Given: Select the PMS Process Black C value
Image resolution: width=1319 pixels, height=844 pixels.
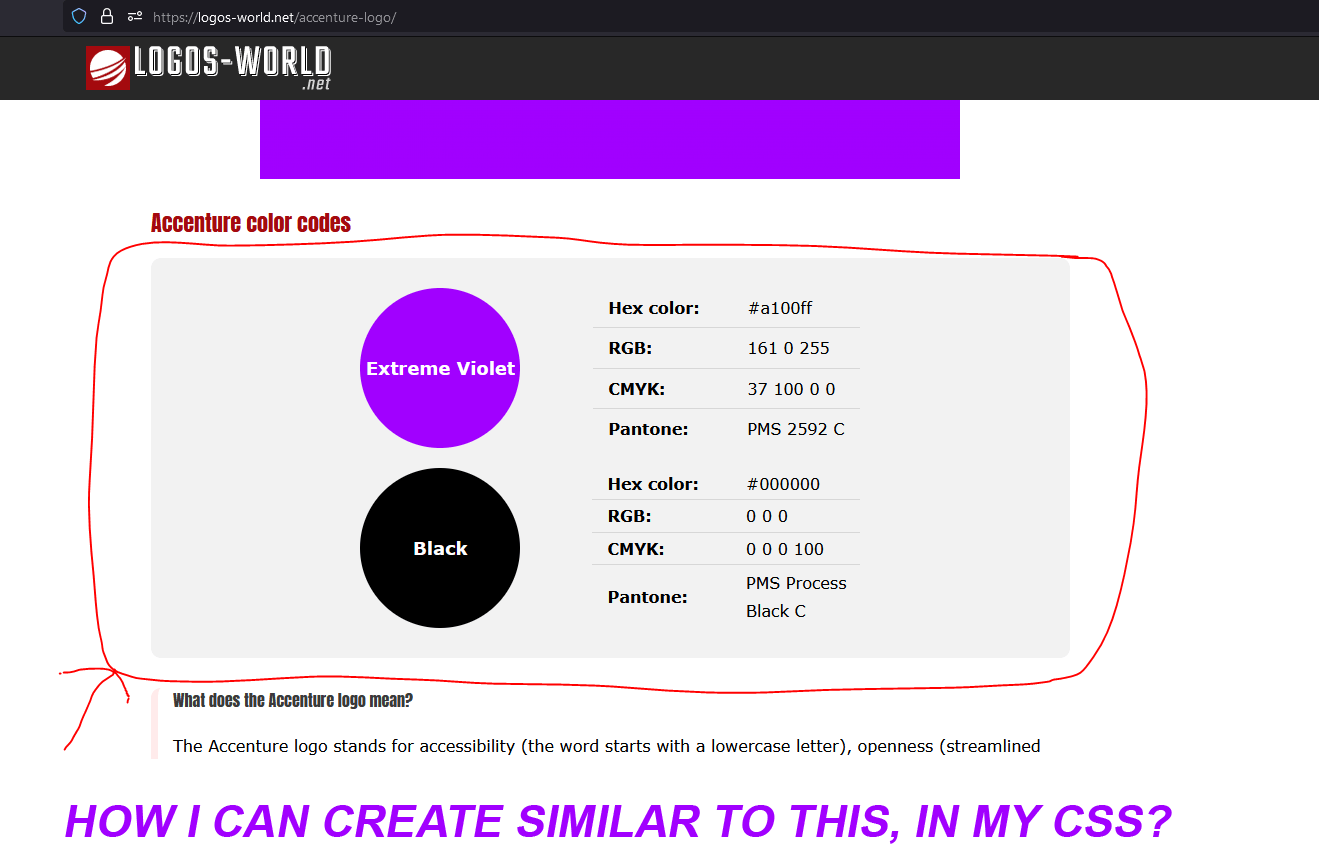Looking at the screenshot, I should coord(796,597).
